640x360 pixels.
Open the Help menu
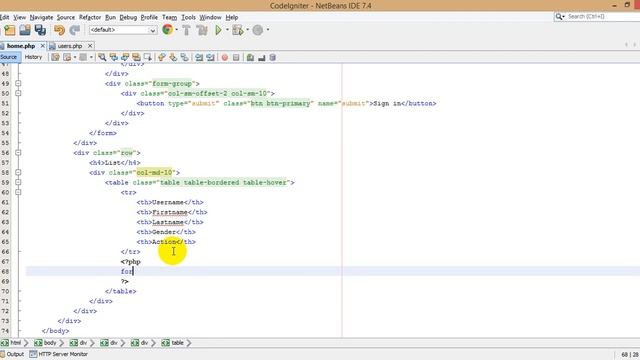232,17
